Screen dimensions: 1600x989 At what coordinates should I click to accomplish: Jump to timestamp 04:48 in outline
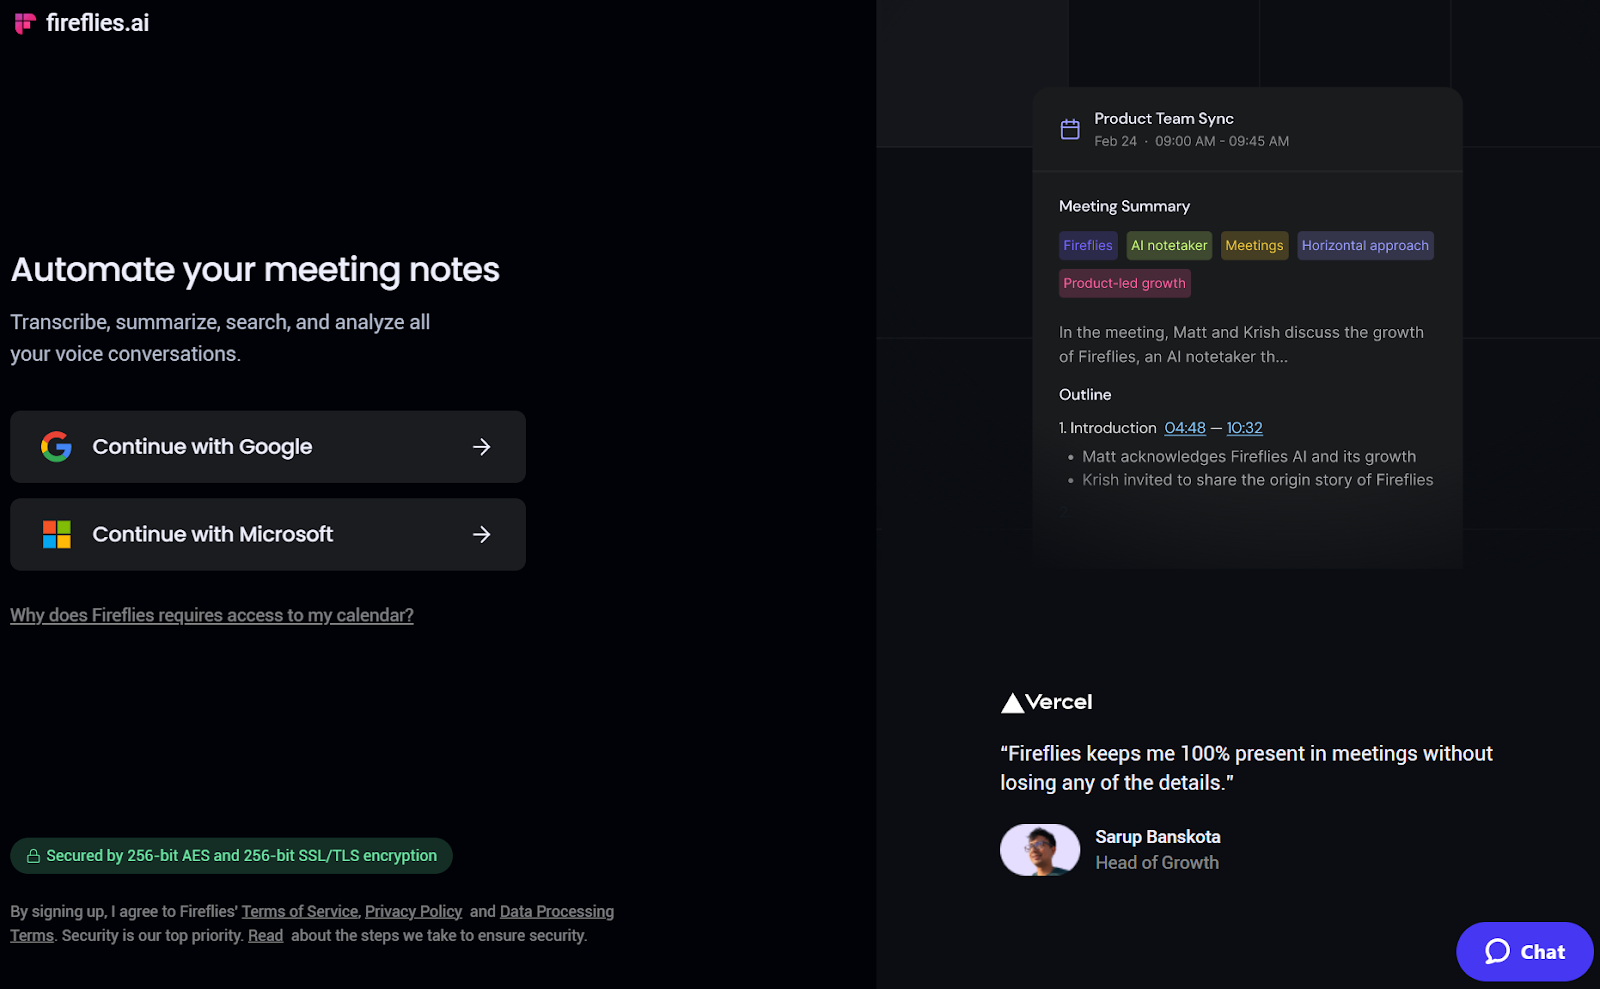(x=1185, y=428)
